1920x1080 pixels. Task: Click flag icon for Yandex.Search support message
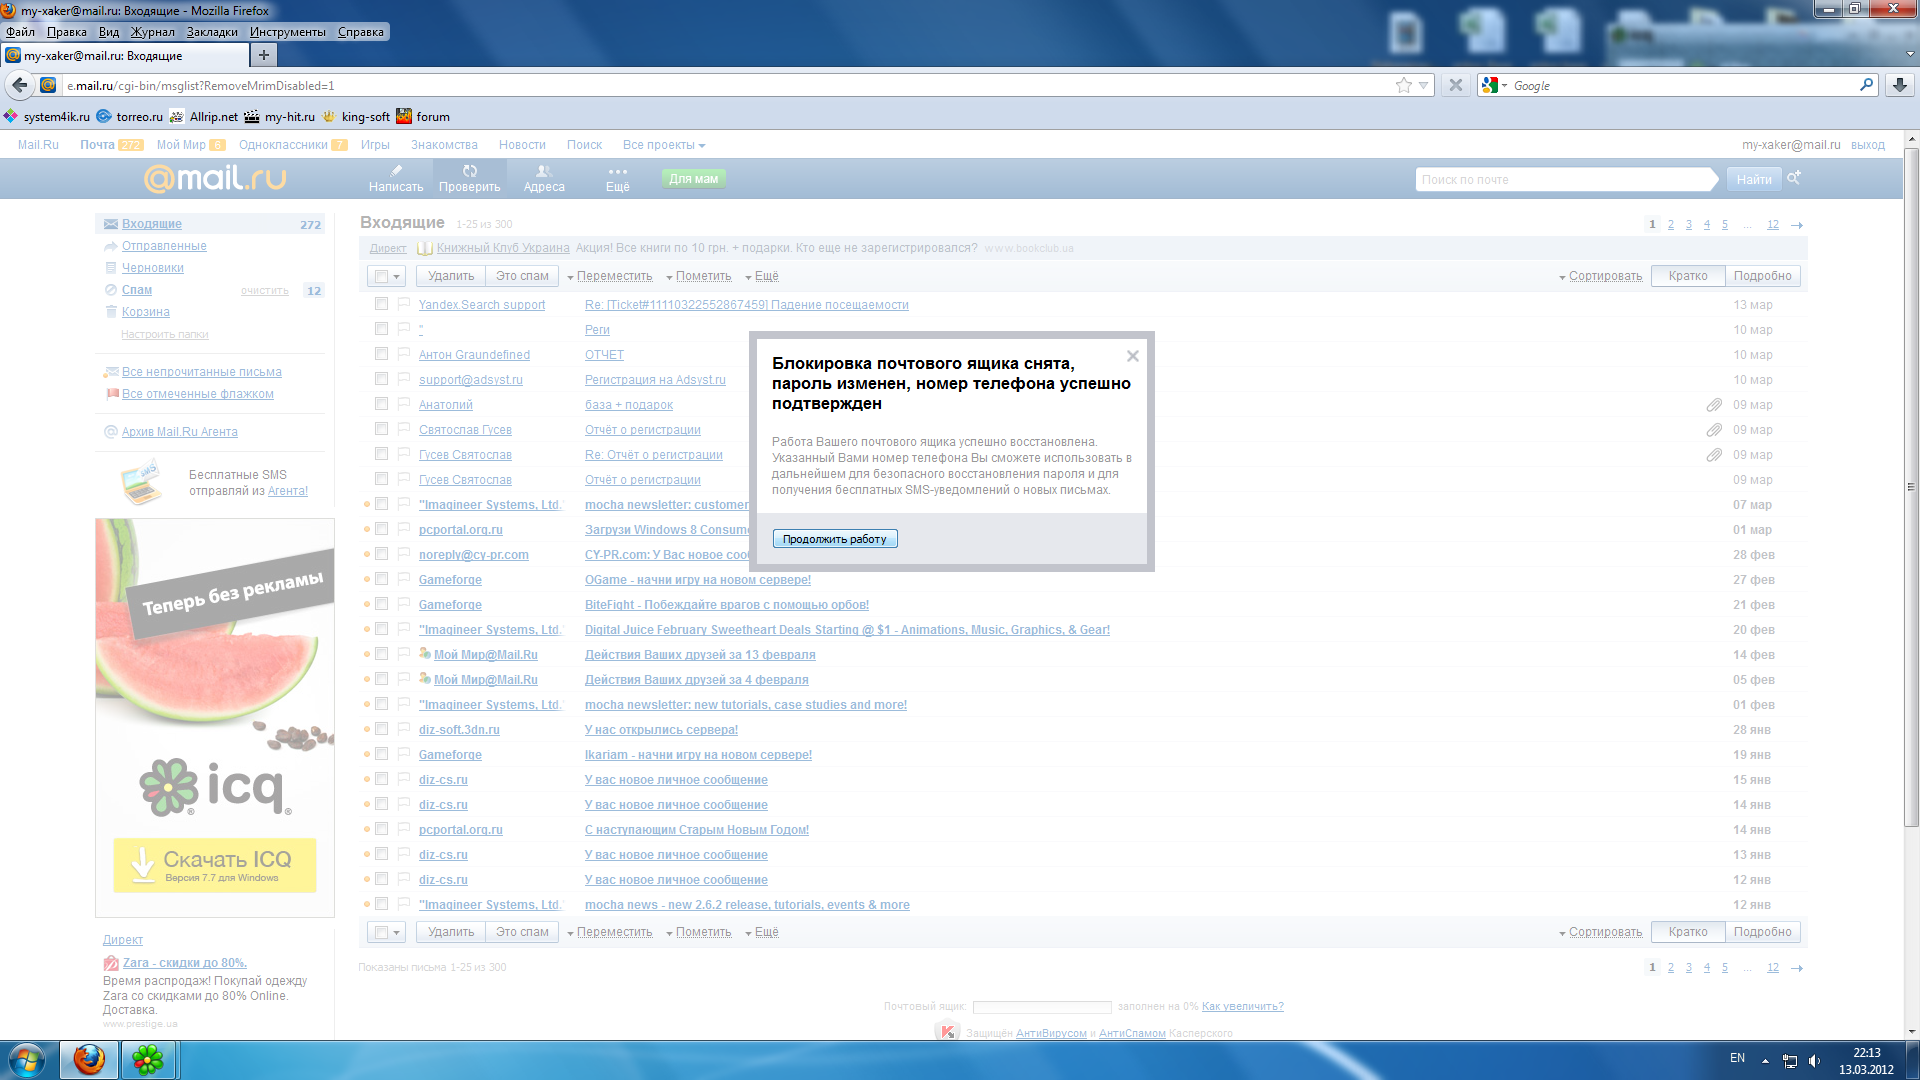point(404,304)
